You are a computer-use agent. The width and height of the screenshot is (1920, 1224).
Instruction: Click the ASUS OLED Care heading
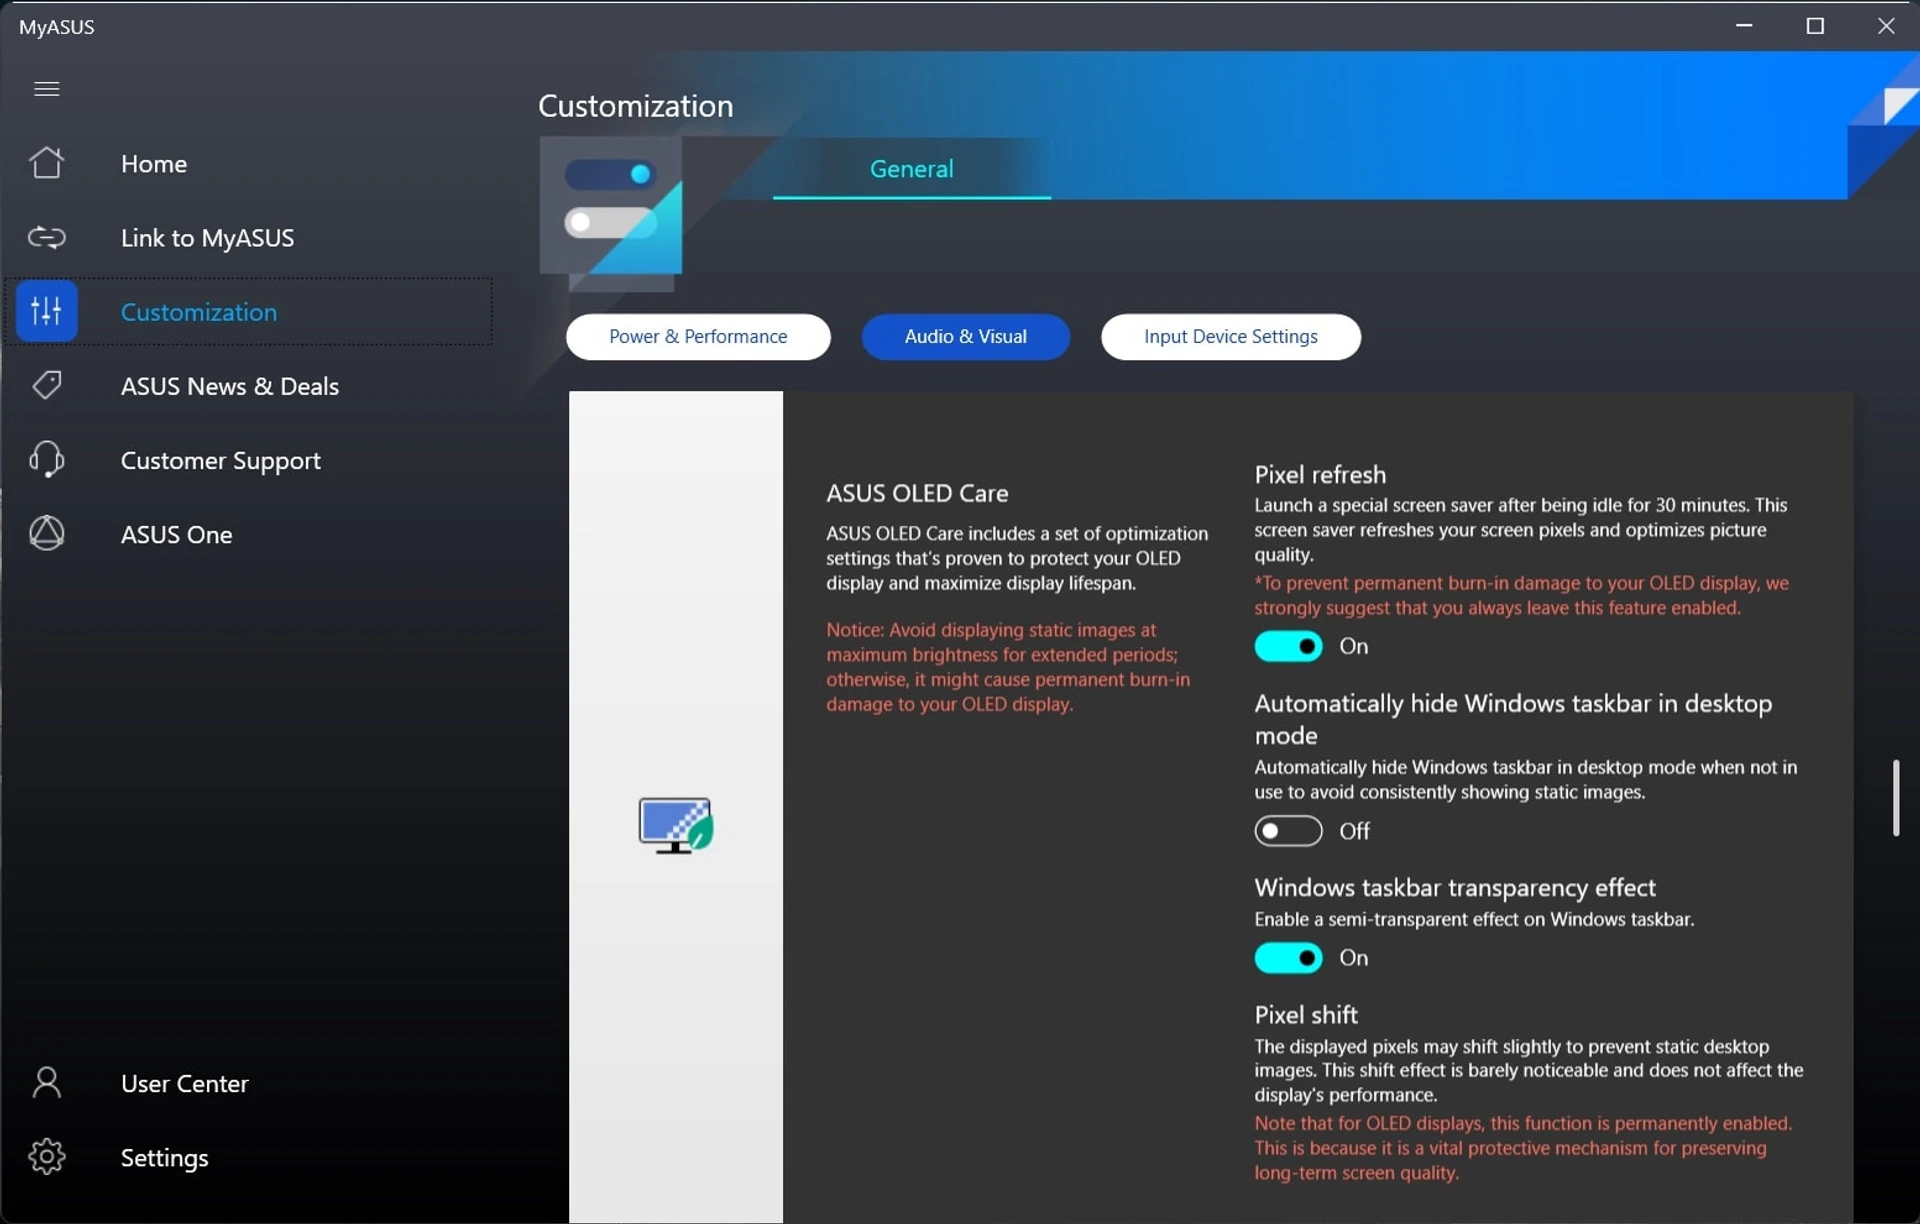[917, 493]
